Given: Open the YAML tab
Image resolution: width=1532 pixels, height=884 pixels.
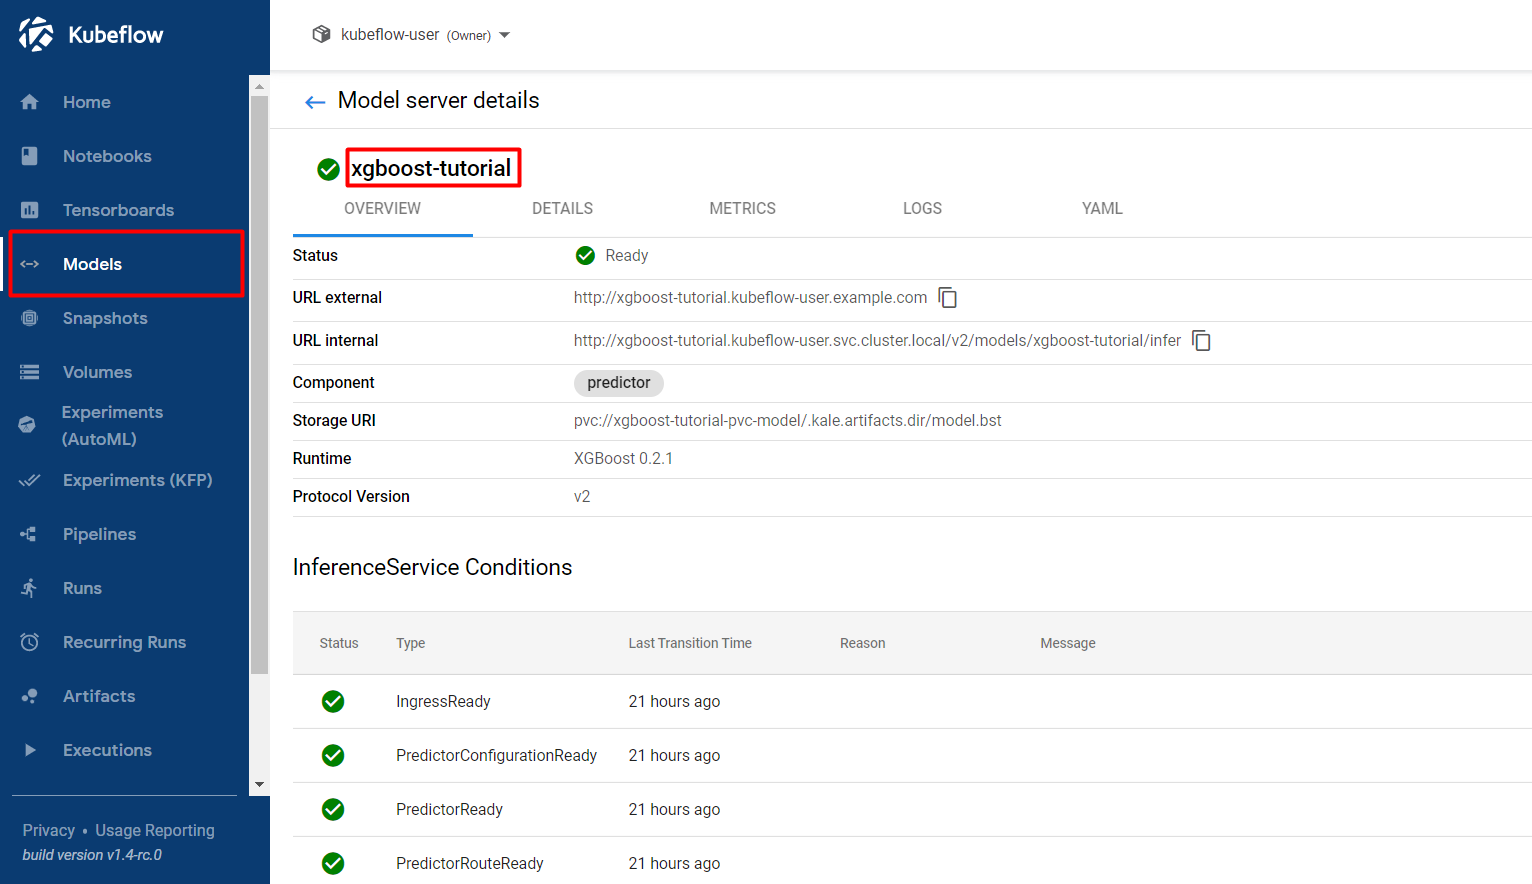Looking at the screenshot, I should (1103, 209).
